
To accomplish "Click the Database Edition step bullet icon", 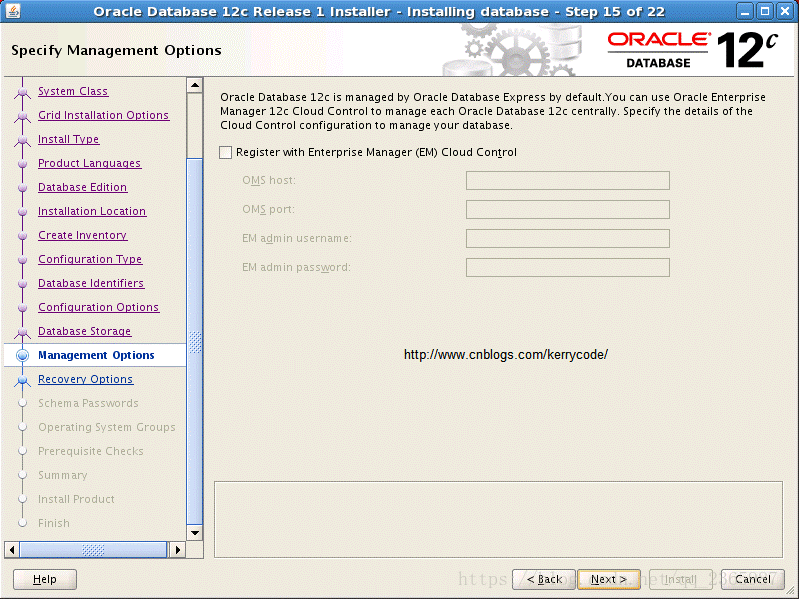I will [x=22, y=187].
